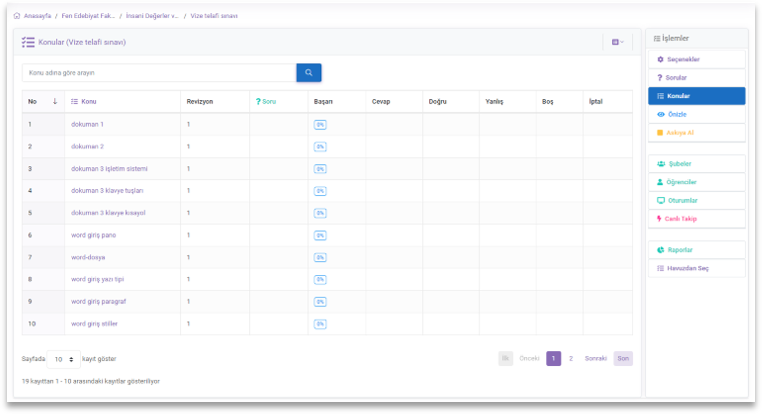Open the panel header dropdown menu
This screenshot has height=414, width=762.
tap(617, 42)
